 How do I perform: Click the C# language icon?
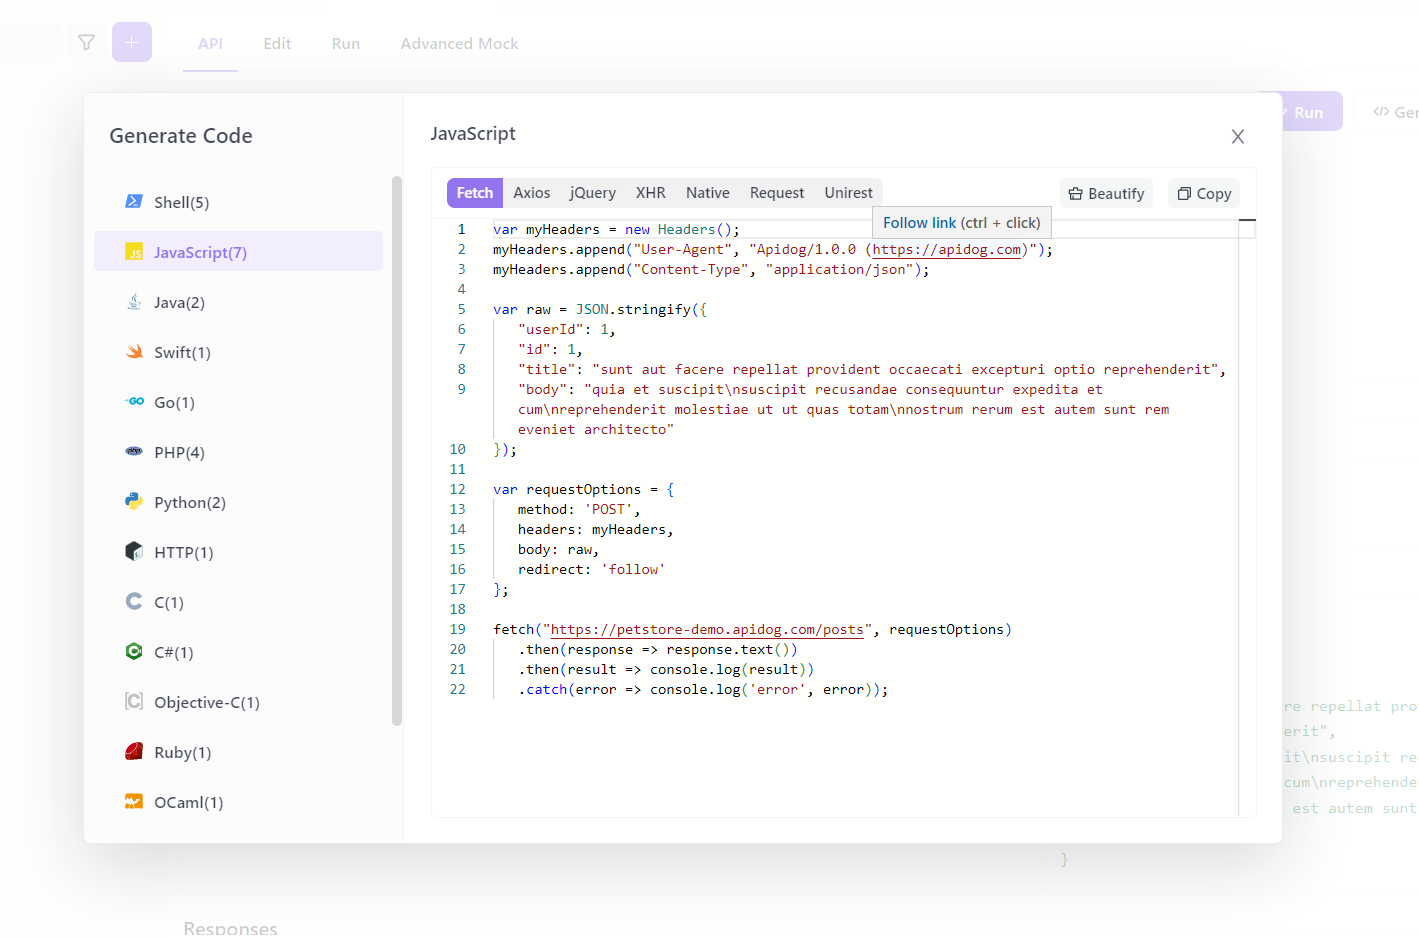[134, 652]
